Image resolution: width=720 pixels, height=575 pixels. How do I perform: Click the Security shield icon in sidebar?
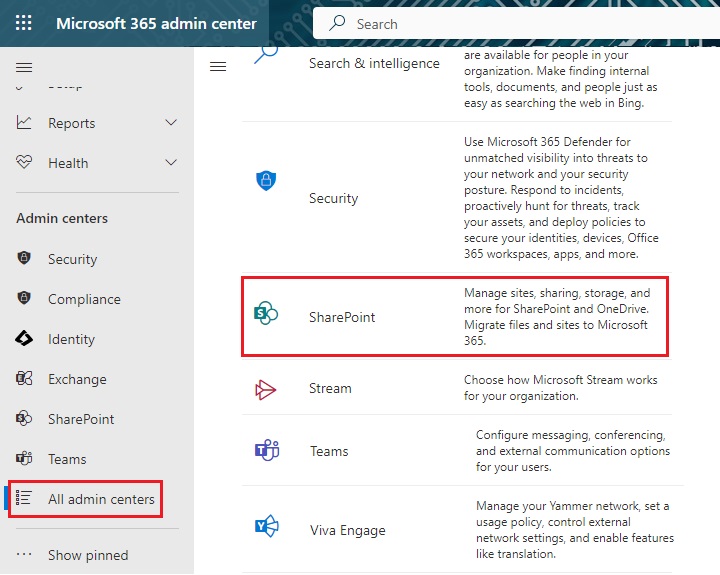24,258
